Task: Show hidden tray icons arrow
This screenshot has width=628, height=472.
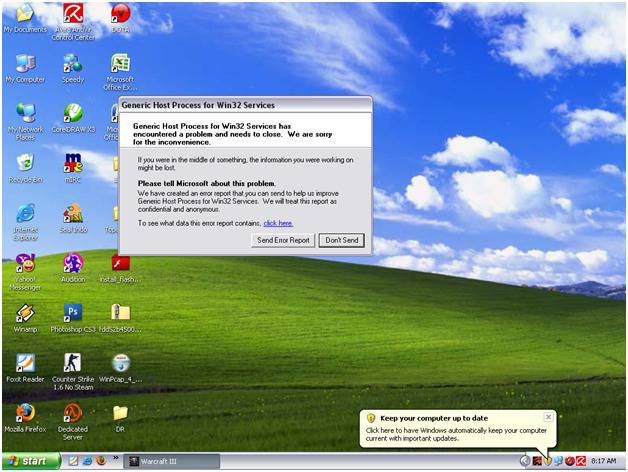Action: point(525,461)
